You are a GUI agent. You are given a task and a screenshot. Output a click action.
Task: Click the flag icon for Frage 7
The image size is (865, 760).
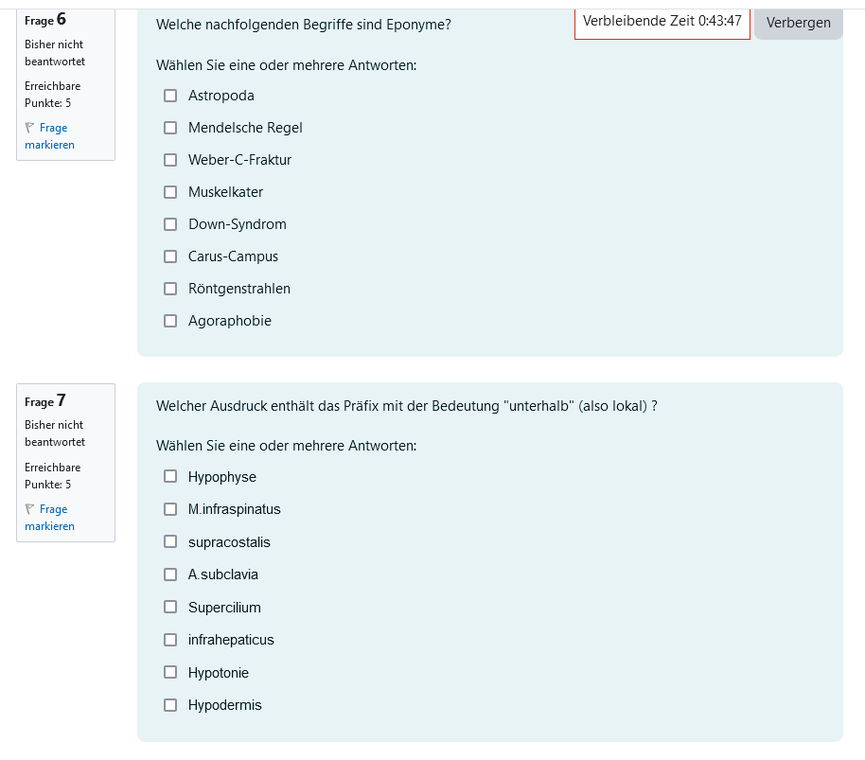[x=30, y=509]
